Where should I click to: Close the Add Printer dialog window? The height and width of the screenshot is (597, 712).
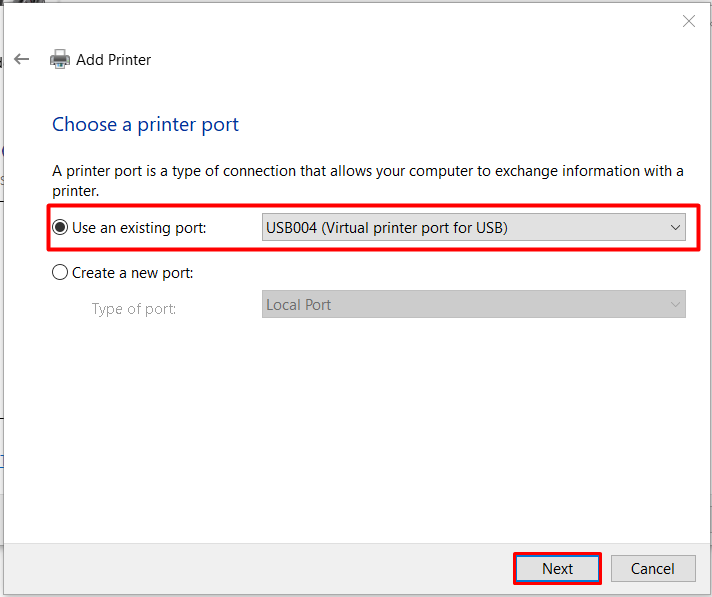click(x=688, y=21)
